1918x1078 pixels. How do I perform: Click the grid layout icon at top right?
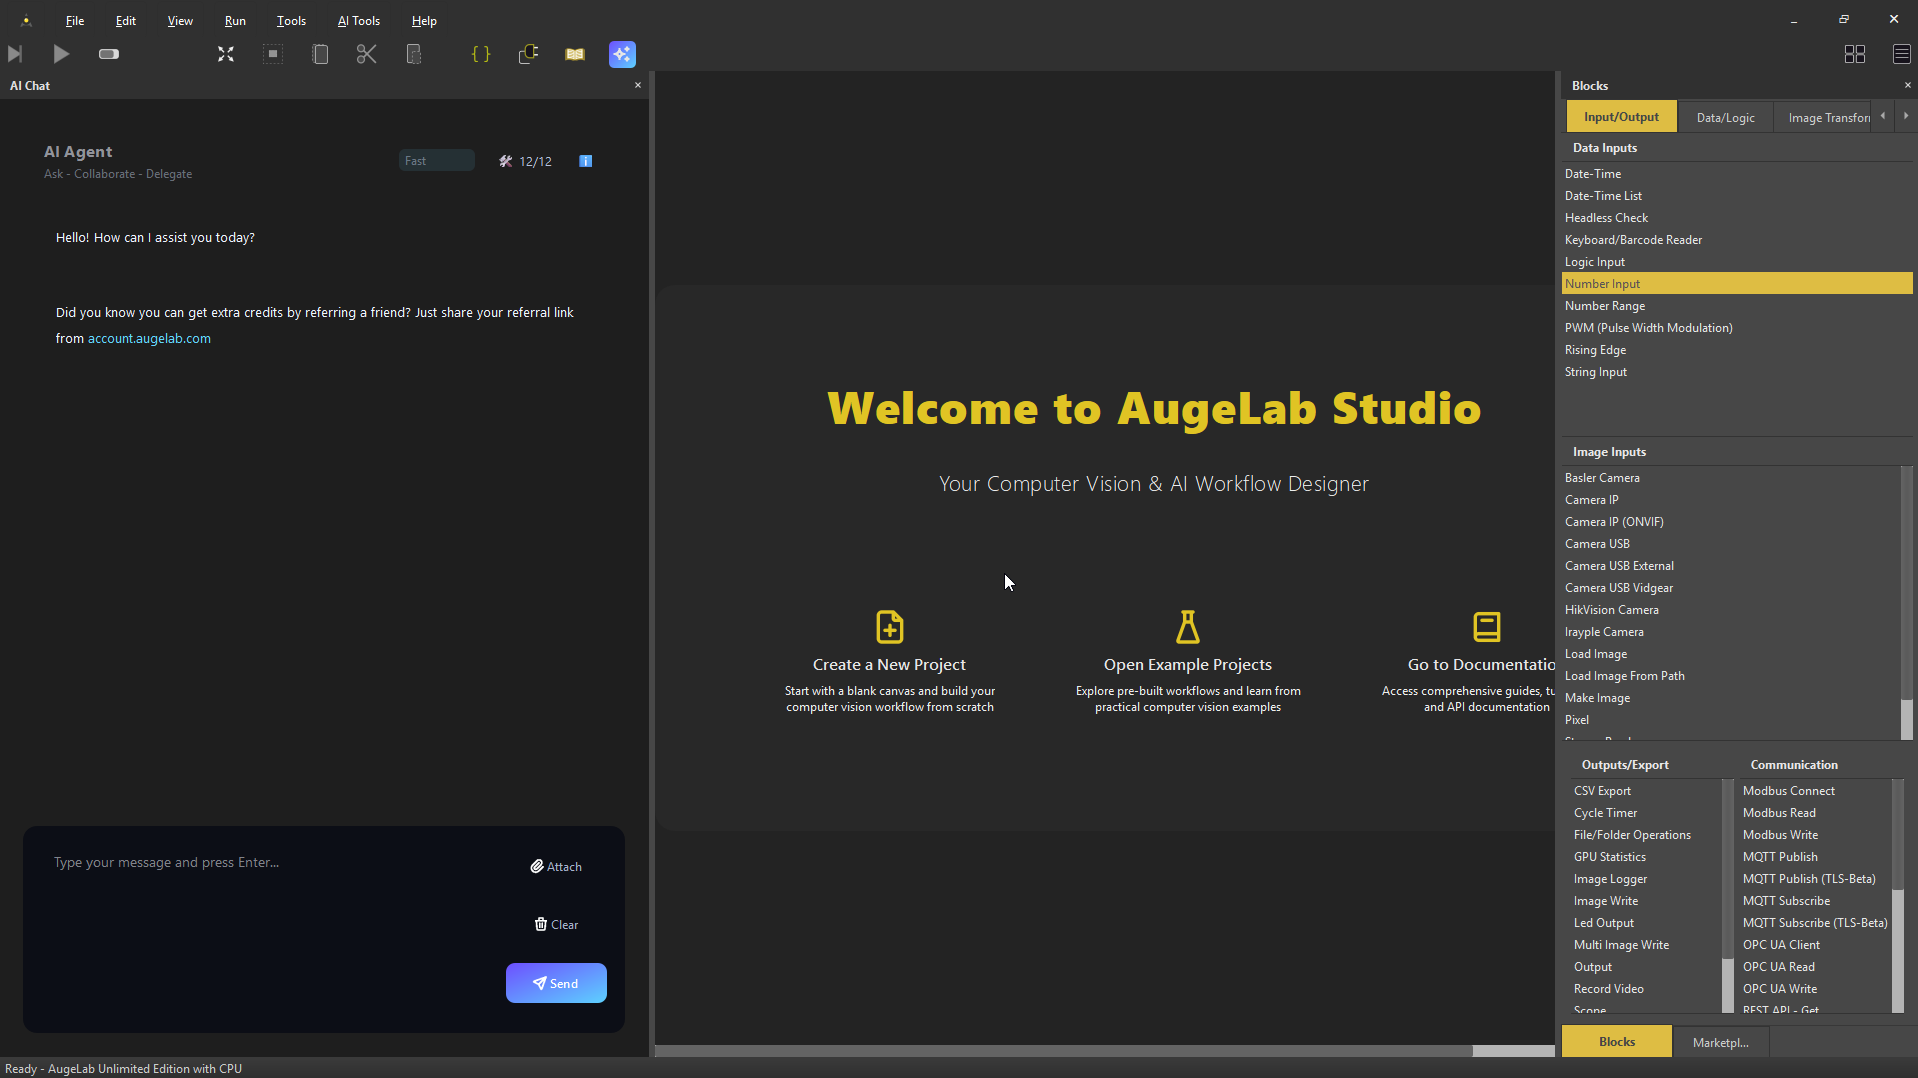(1855, 54)
